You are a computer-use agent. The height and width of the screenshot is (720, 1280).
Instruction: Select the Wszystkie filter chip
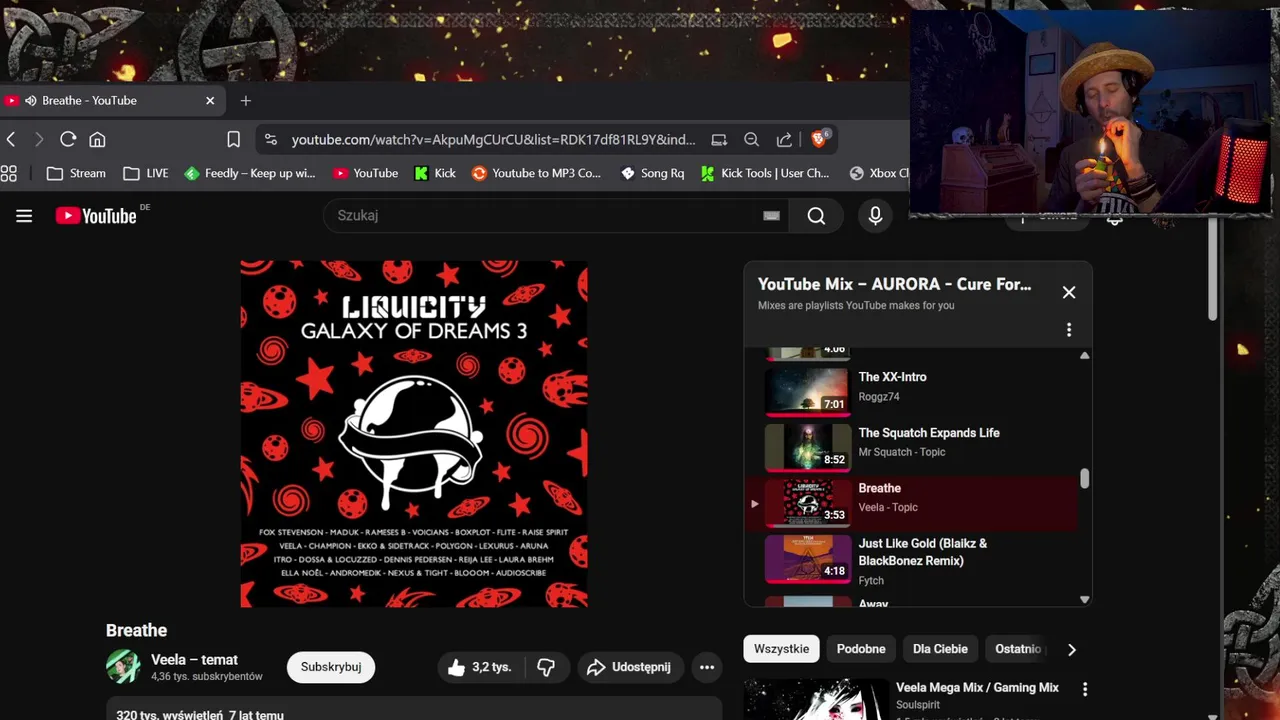(x=781, y=649)
